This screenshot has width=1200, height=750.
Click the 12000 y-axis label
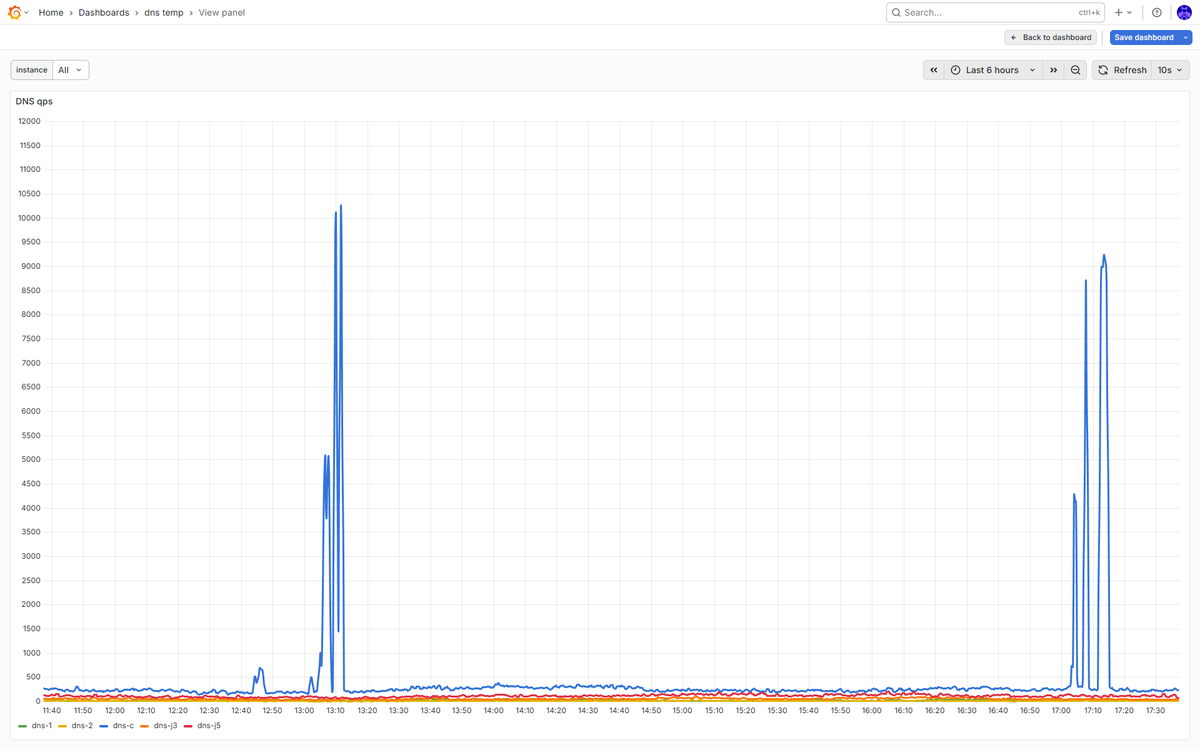pyautogui.click(x=28, y=122)
